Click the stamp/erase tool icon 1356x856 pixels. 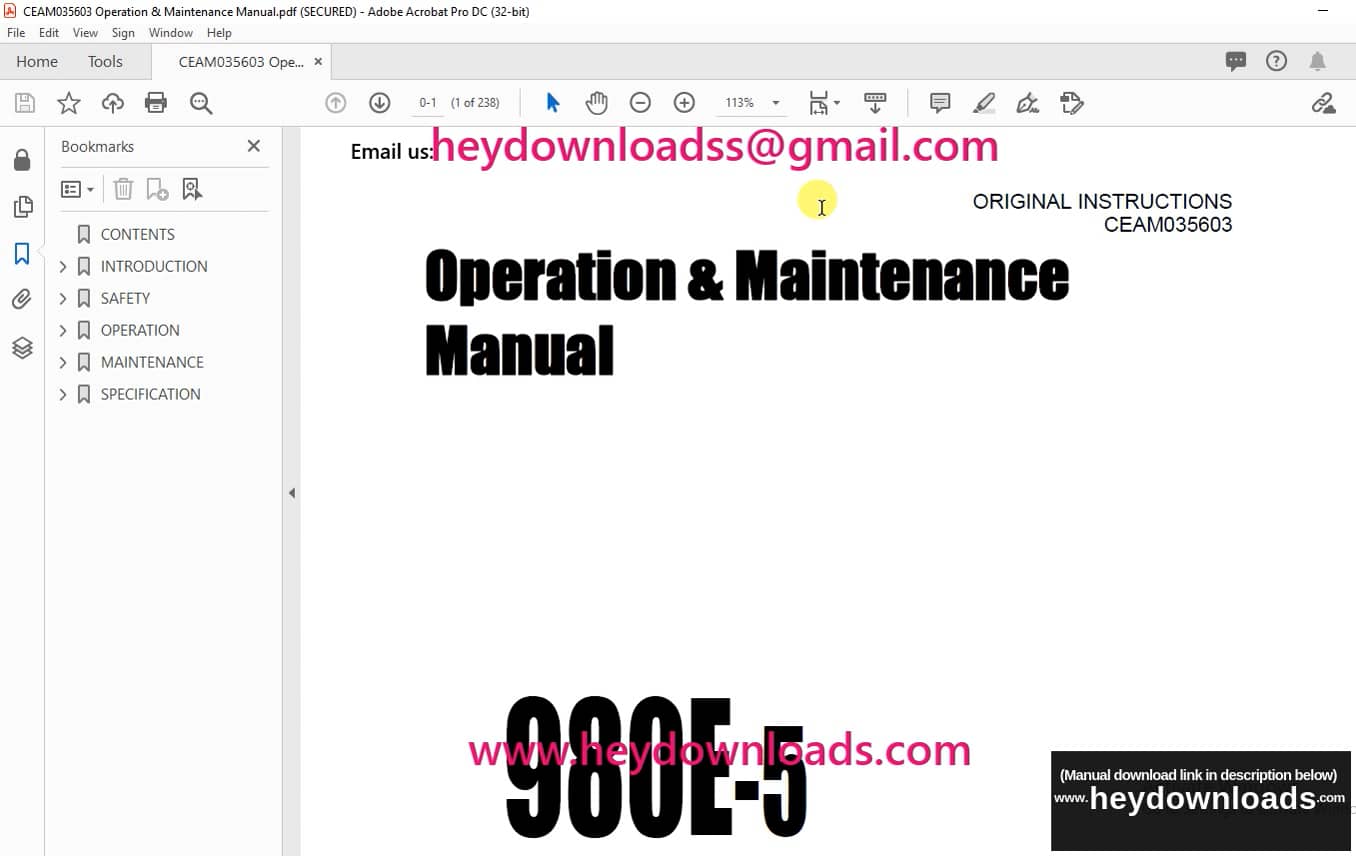pos(1072,103)
